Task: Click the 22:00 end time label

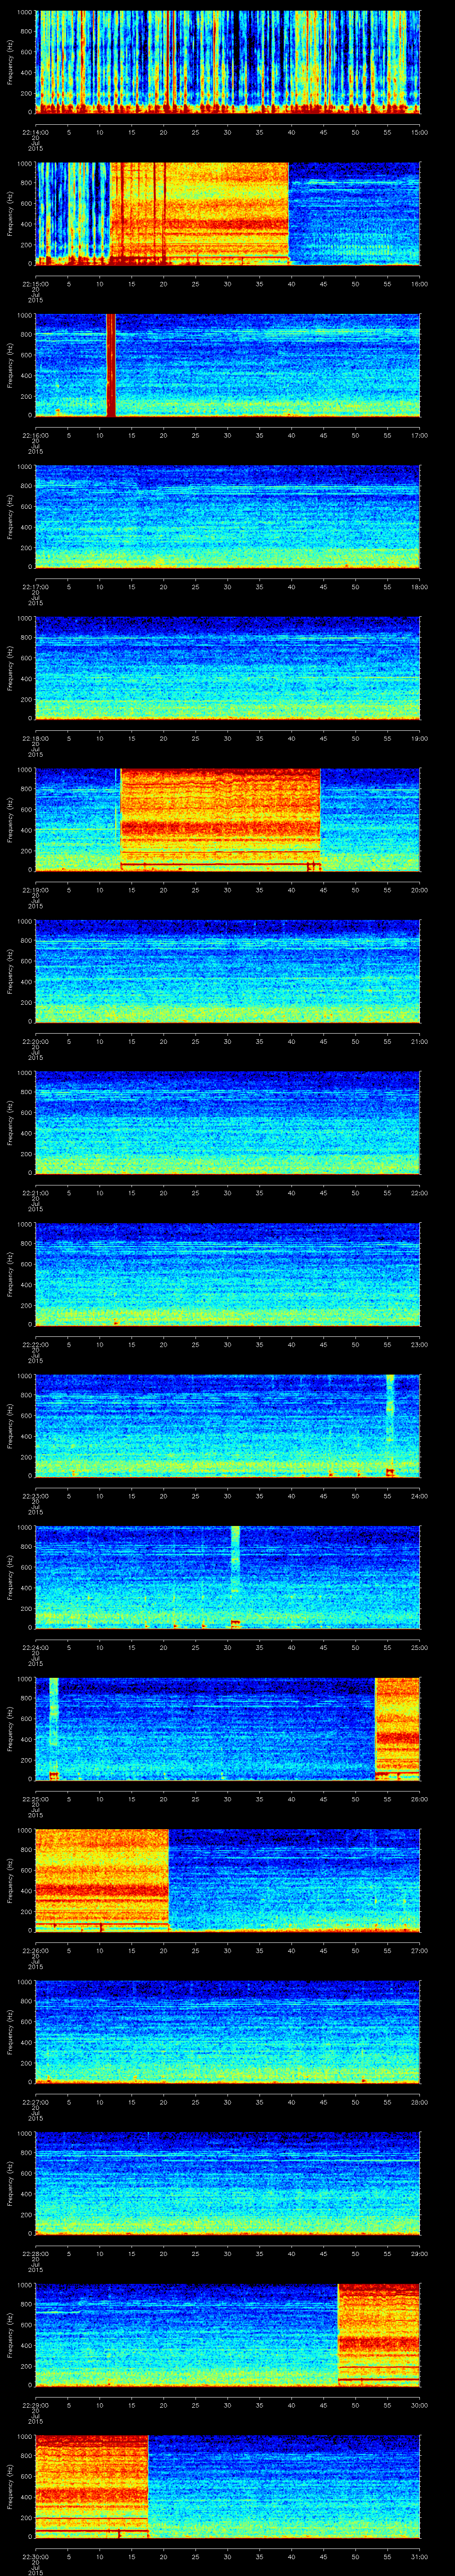Action: [419, 1192]
